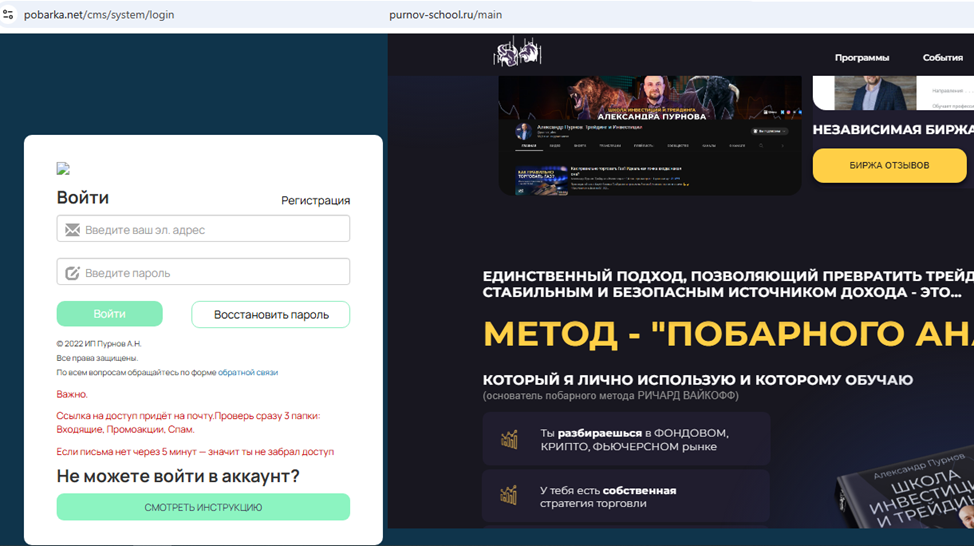This screenshot has height=546, width=974.
Task: Click the Войти heading text
Action: (x=83, y=198)
